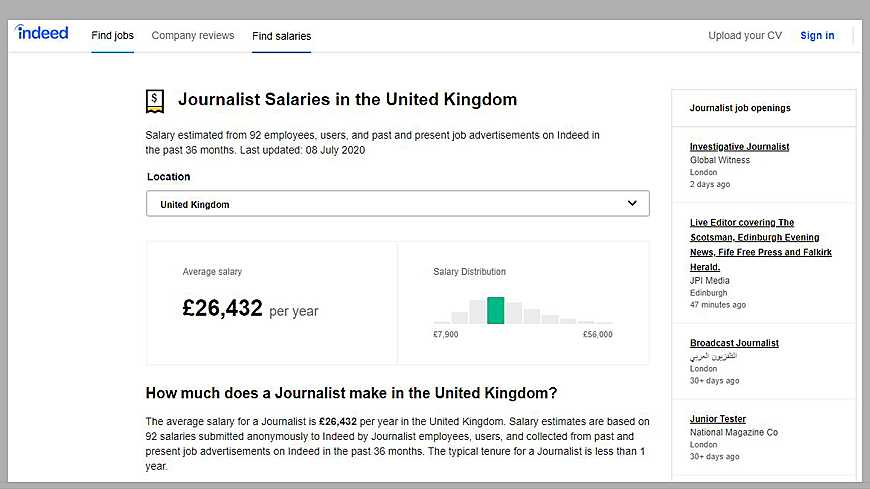
Task: Click the £26,432 average salary figure
Action: point(222,308)
